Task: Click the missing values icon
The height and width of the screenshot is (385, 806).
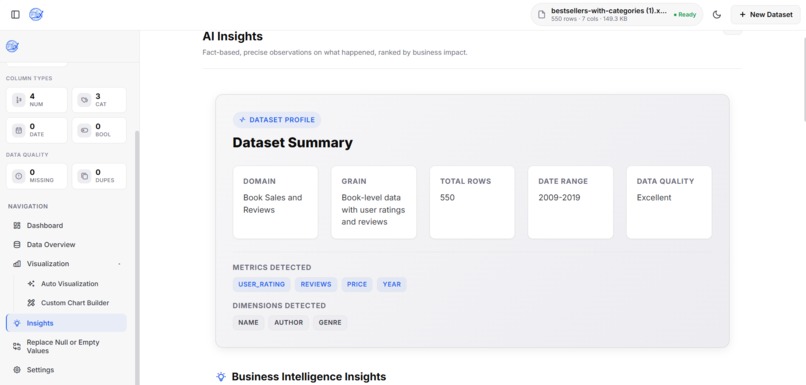Action: 19,176
